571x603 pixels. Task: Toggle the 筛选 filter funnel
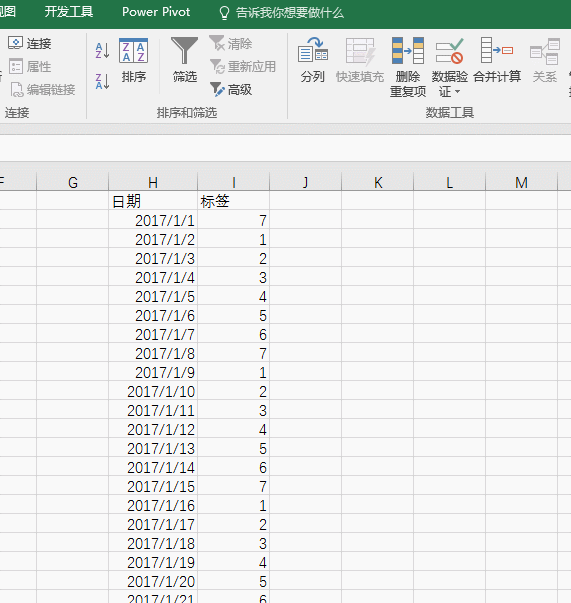coord(185,60)
